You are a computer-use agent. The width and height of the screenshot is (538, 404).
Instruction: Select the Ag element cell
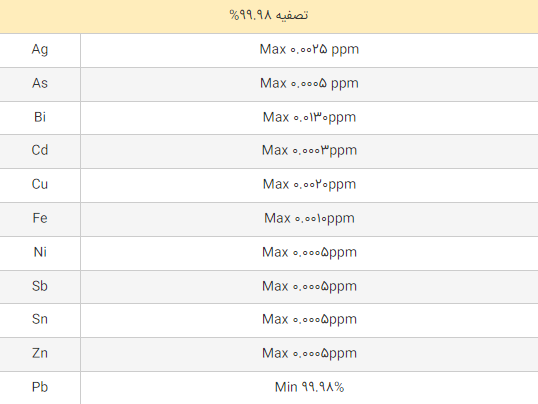pos(40,50)
